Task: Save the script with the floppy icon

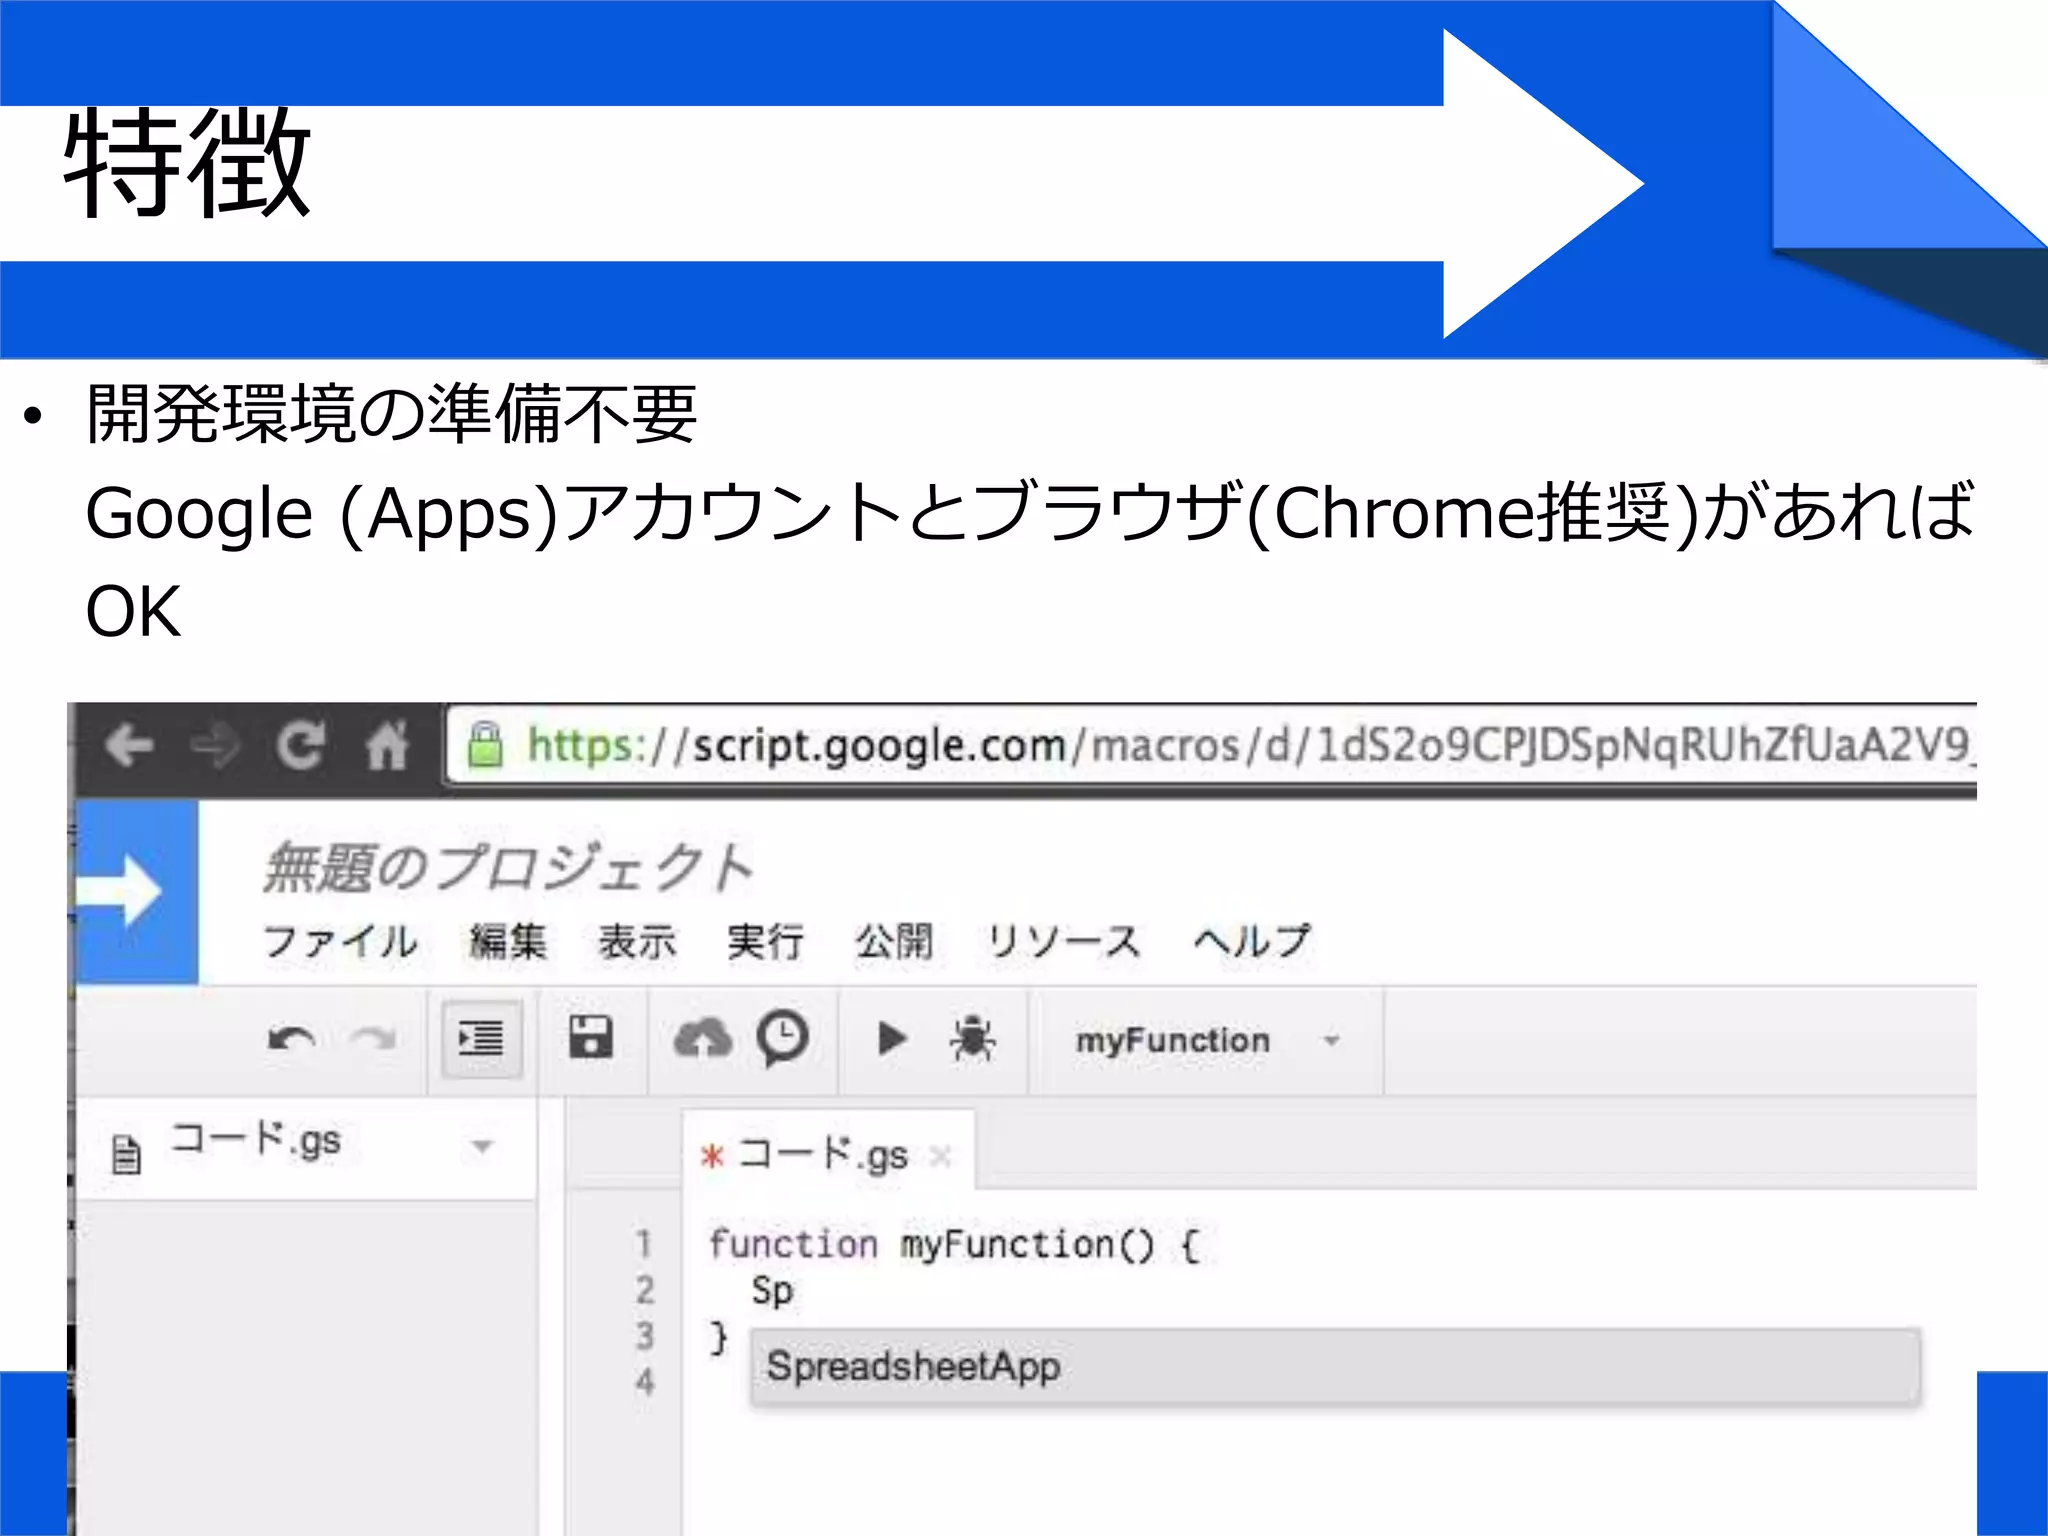Action: tap(591, 1037)
